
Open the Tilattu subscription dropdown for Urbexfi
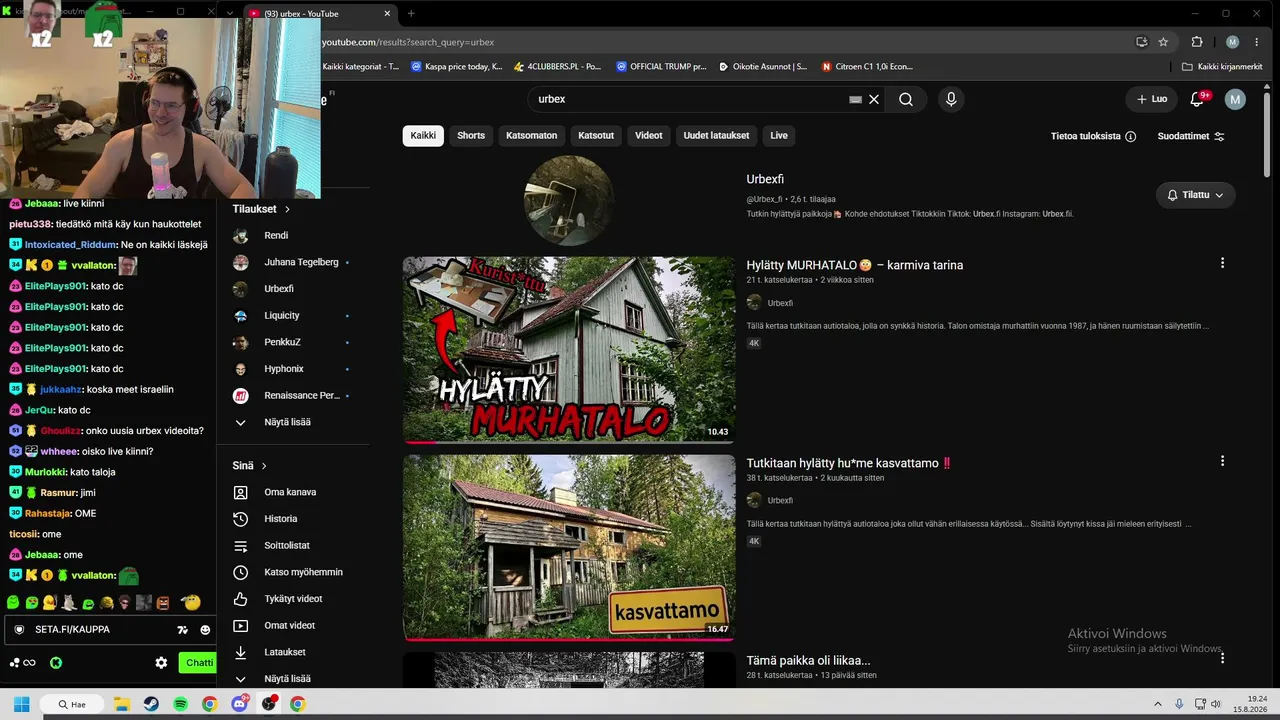pyautogui.click(x=1195, y=195)
